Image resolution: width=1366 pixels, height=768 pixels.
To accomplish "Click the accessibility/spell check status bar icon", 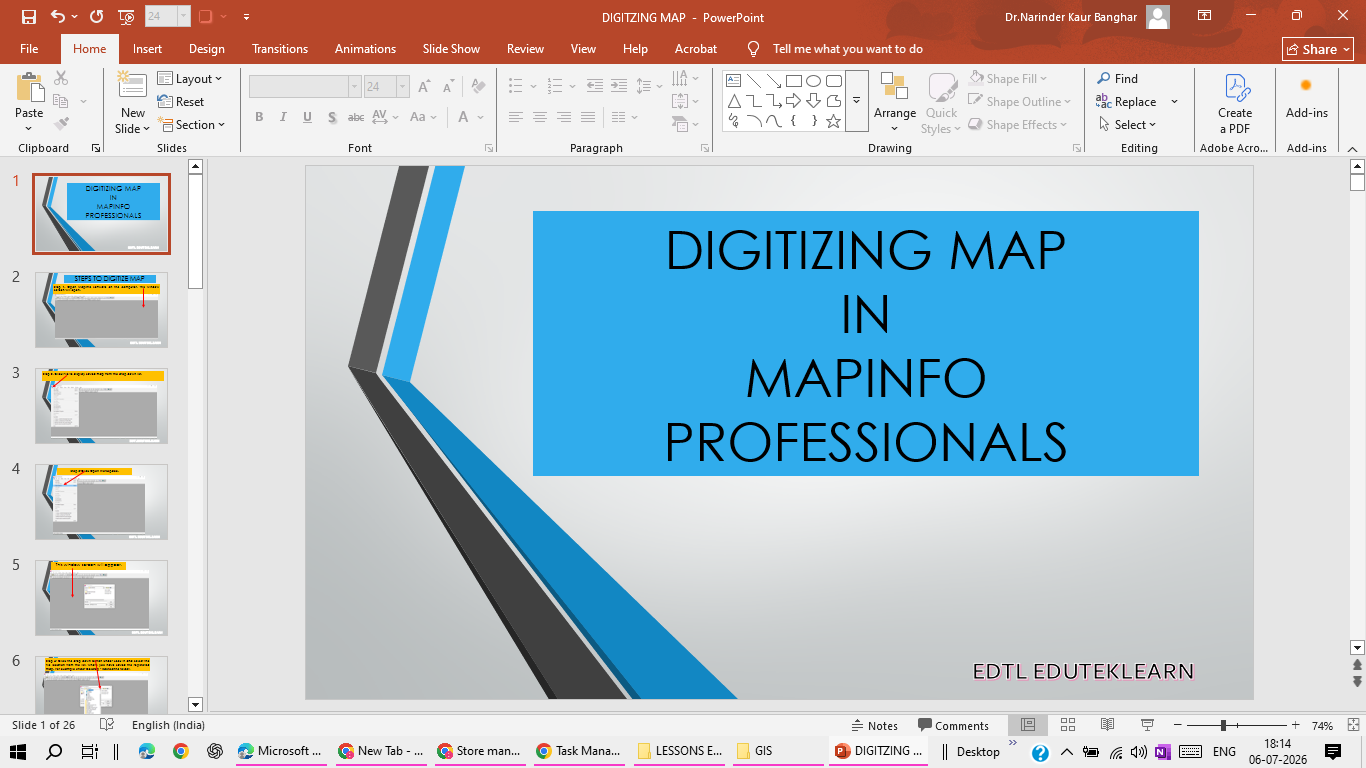I will [109, 725].
